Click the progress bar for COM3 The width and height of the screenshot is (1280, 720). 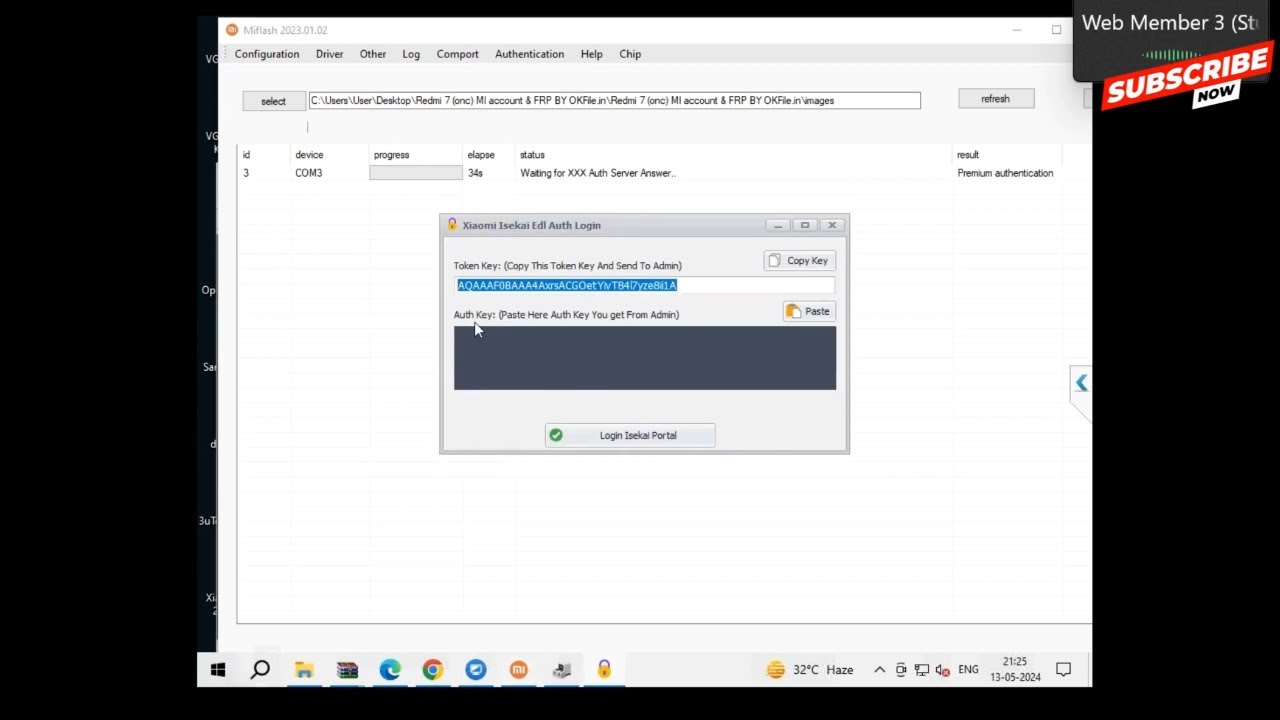pyautogui.click(x=415, y=173)
